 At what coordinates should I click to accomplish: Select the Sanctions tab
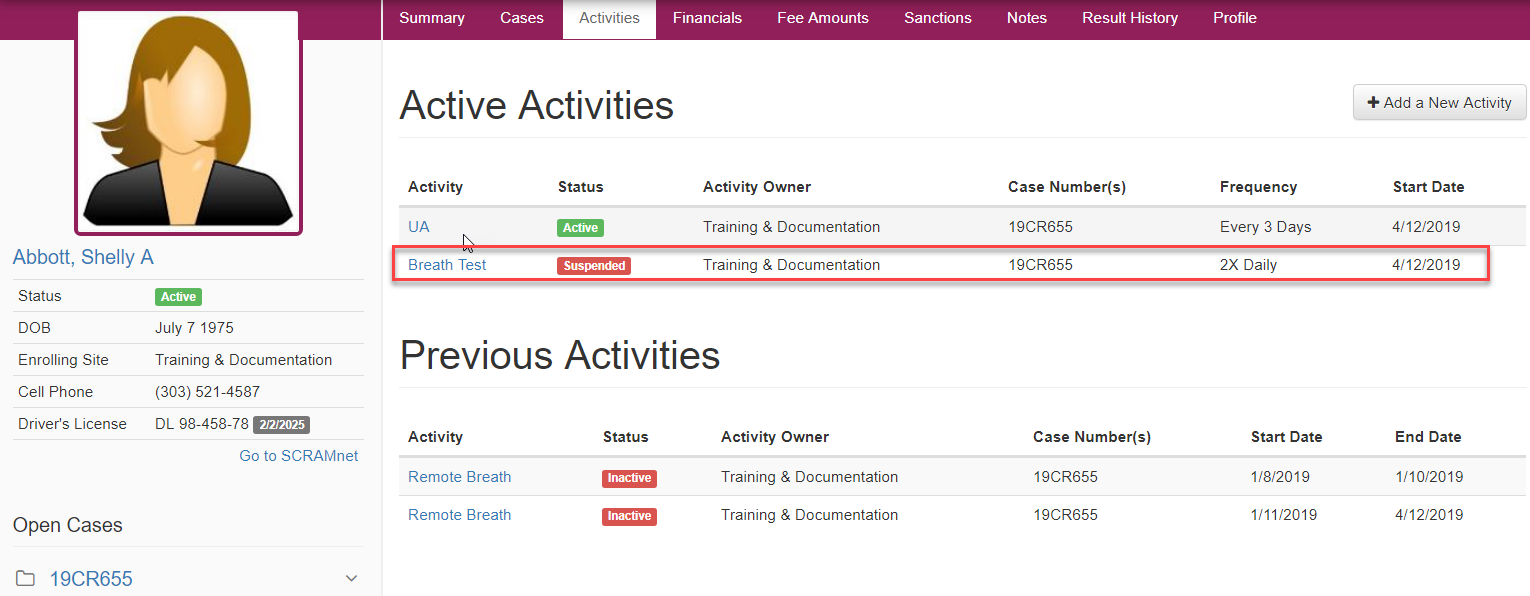coord(937,18)
